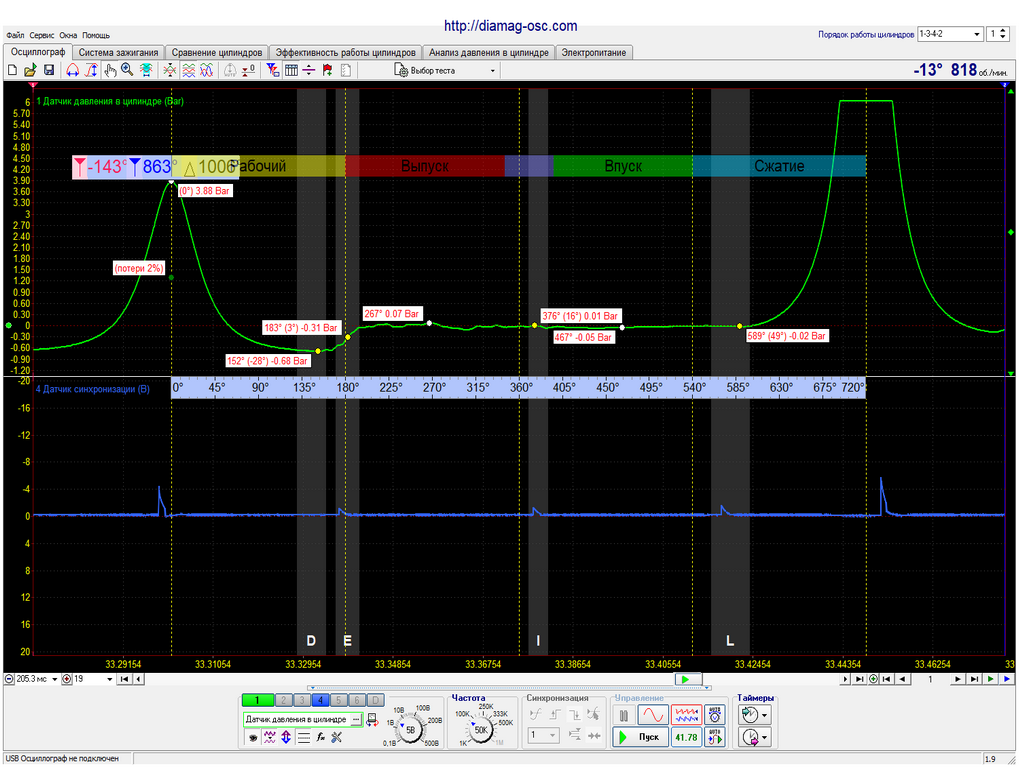Open the Сервис menu

(42, 35)
